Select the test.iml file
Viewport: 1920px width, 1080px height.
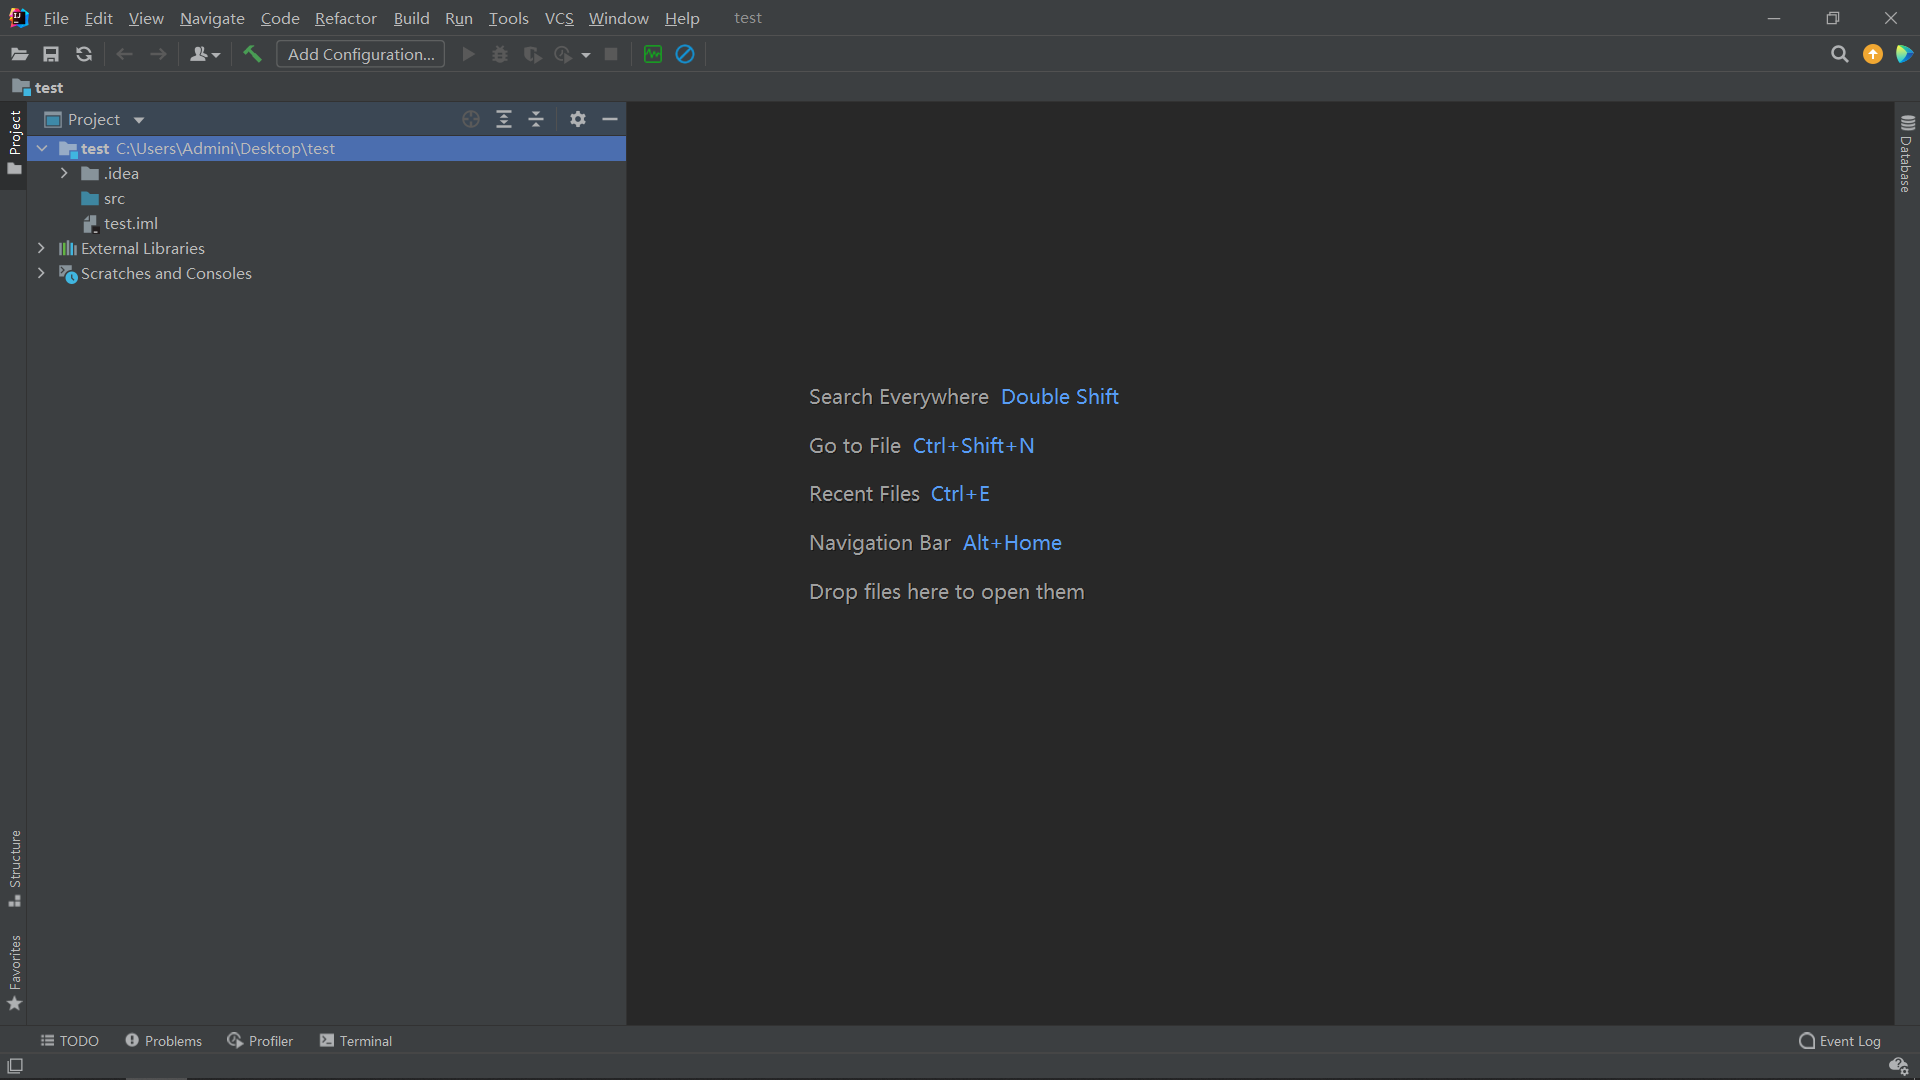pos(130,223)
